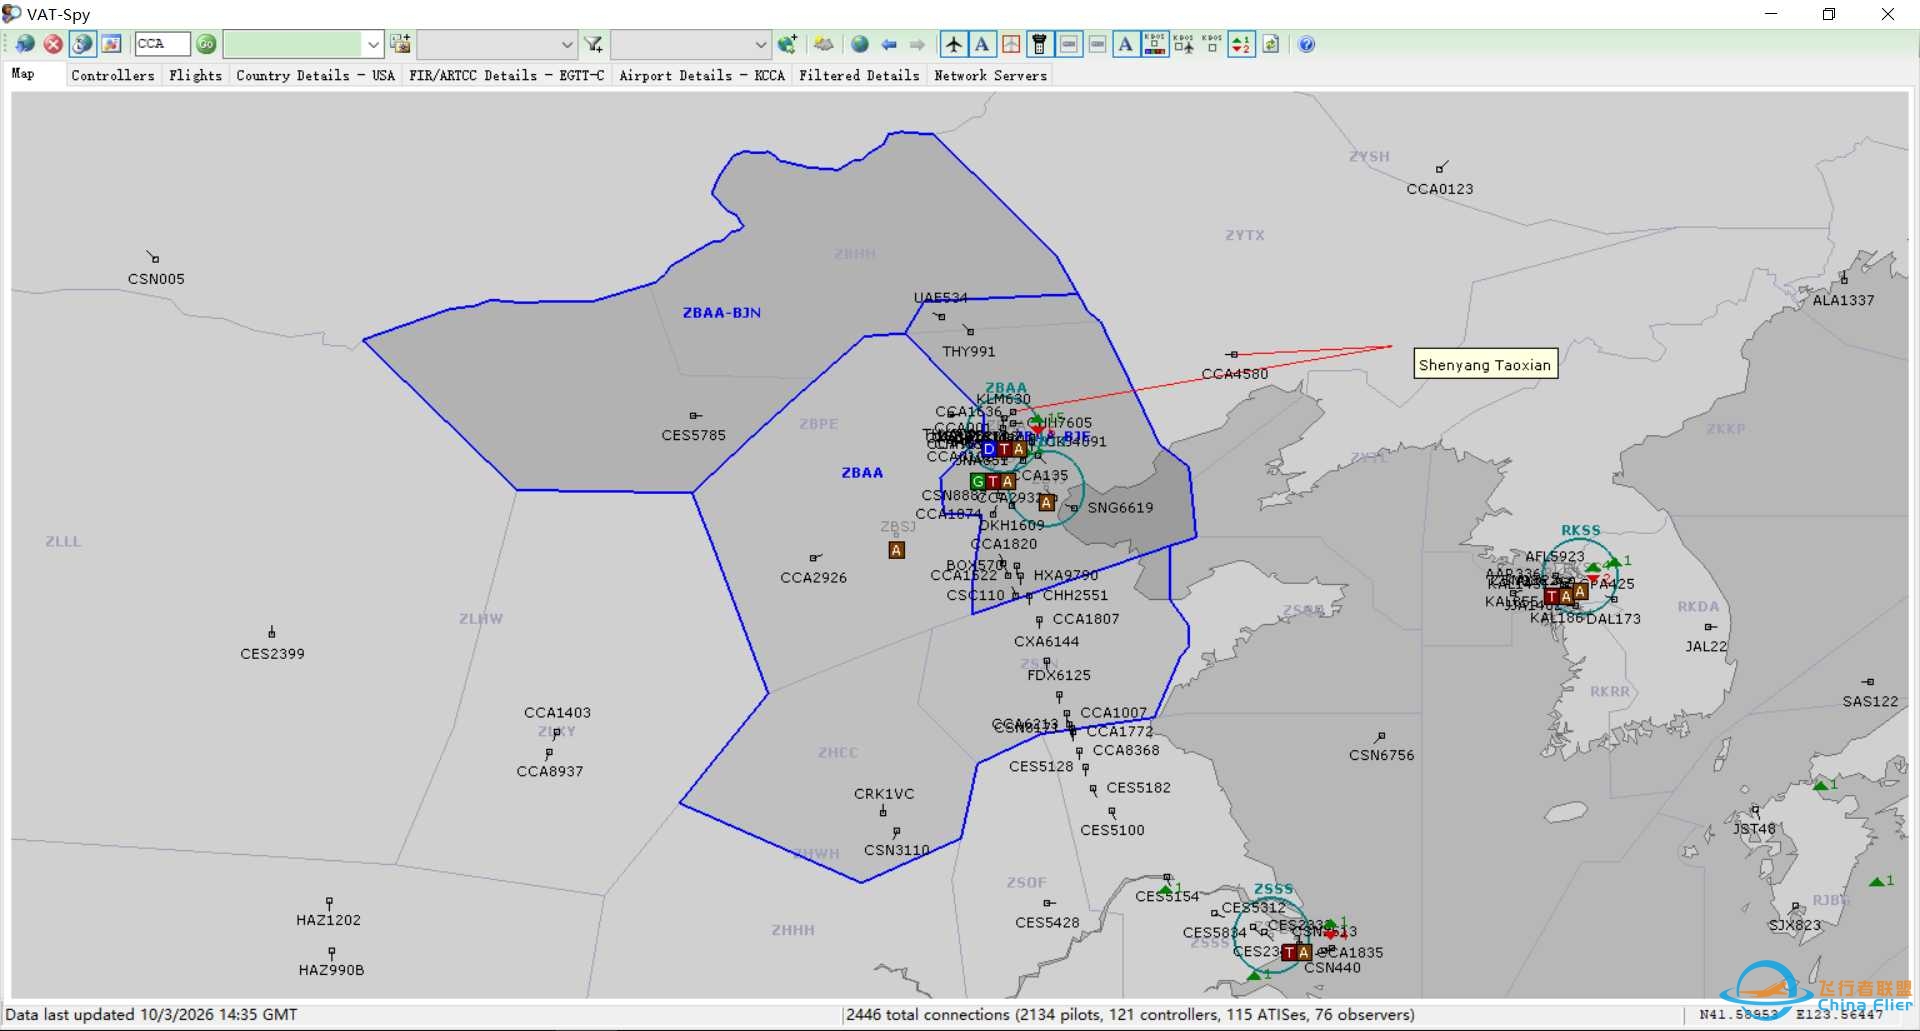
Task: Click the red-framed airplane icon
Action: click(1011, 44)
